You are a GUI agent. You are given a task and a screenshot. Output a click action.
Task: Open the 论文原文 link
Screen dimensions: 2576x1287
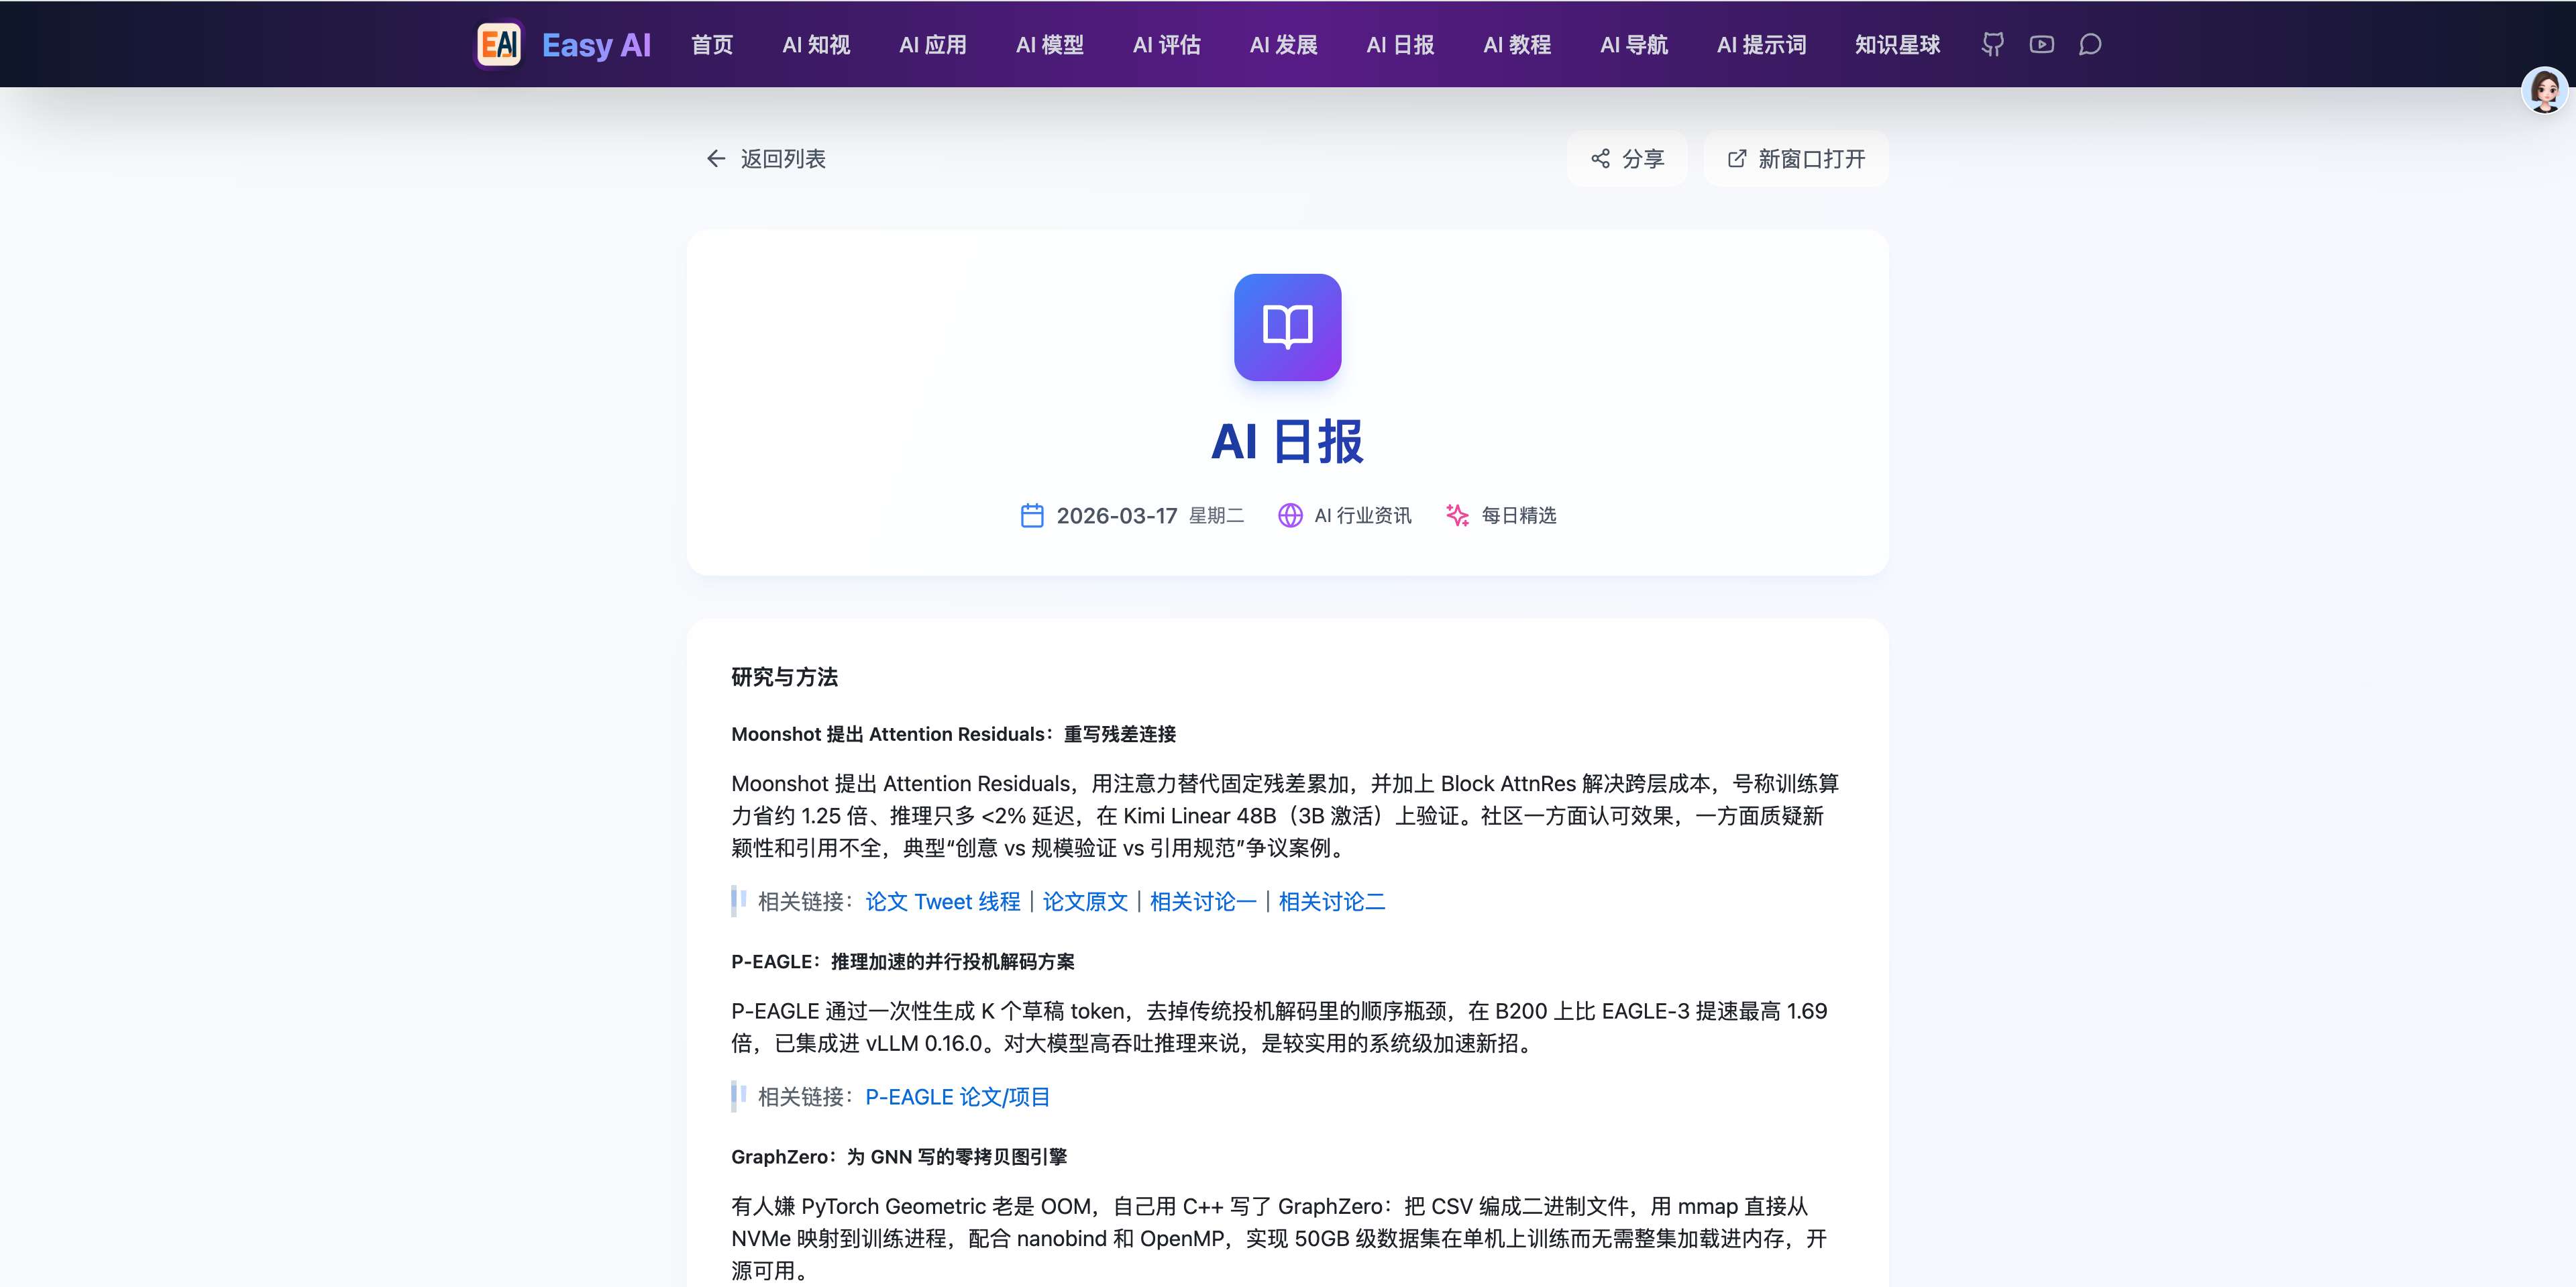[1084, 901]
